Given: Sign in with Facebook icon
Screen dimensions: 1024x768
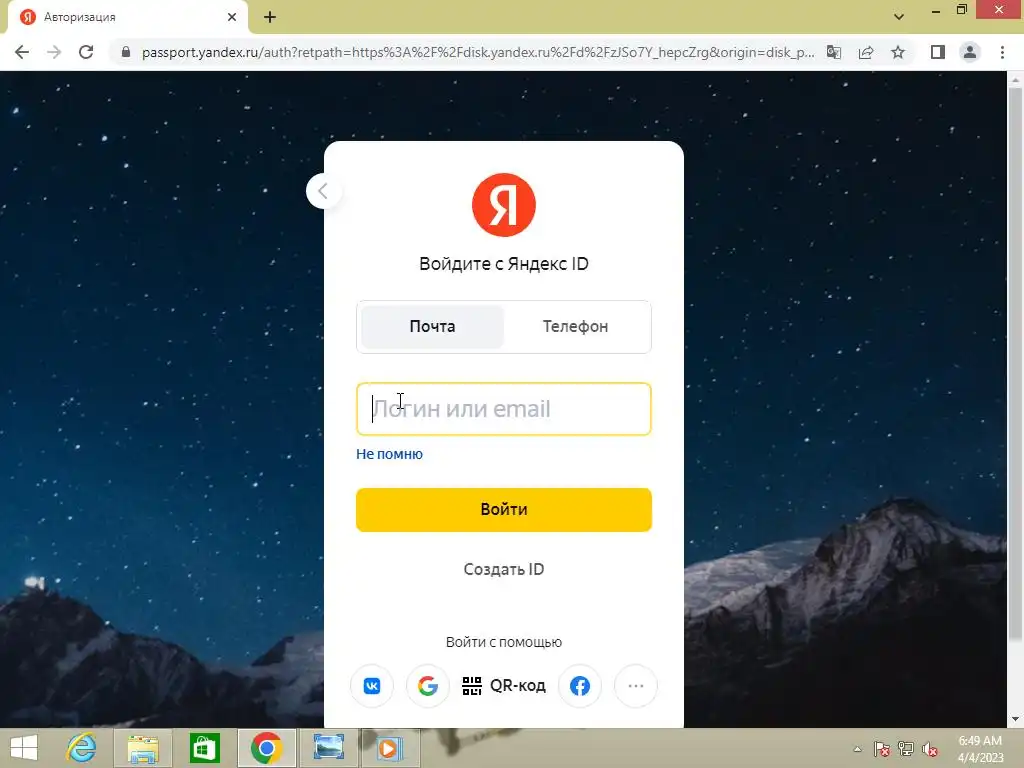Looking at the screenshot, I should (580, 686).
